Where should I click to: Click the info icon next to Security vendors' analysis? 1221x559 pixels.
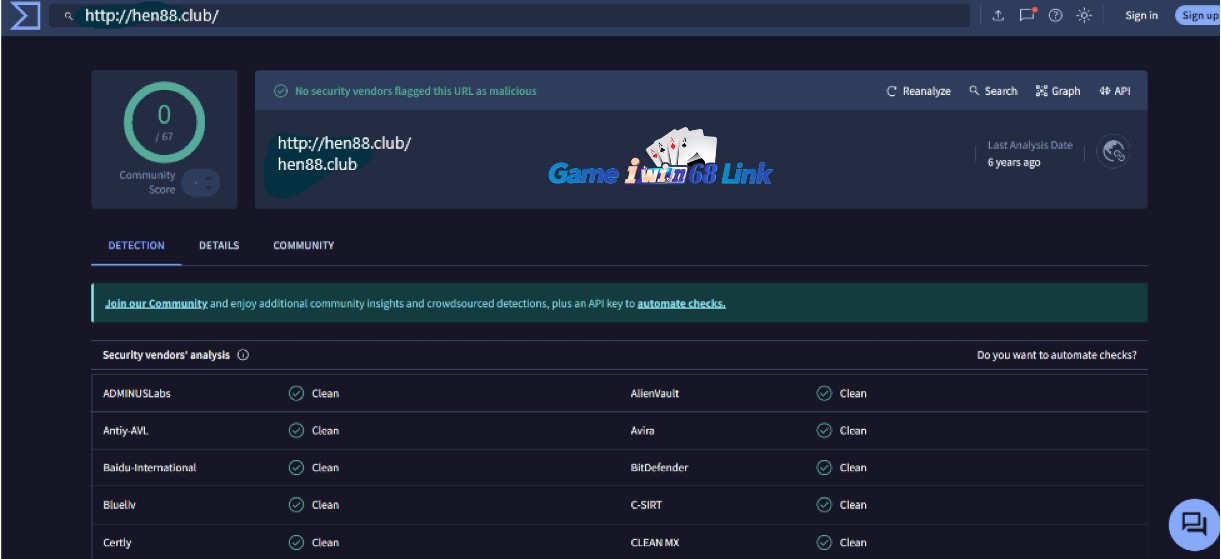point(243,355)
